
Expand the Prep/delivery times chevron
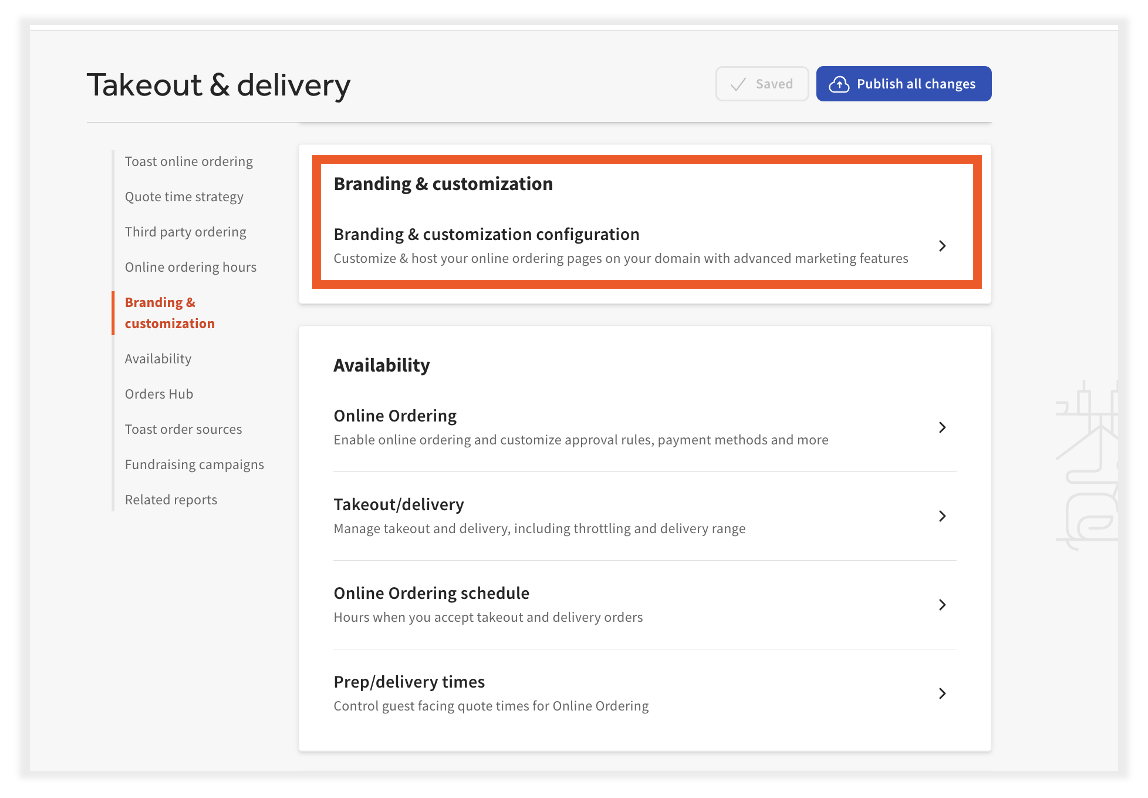pos(941,692)
